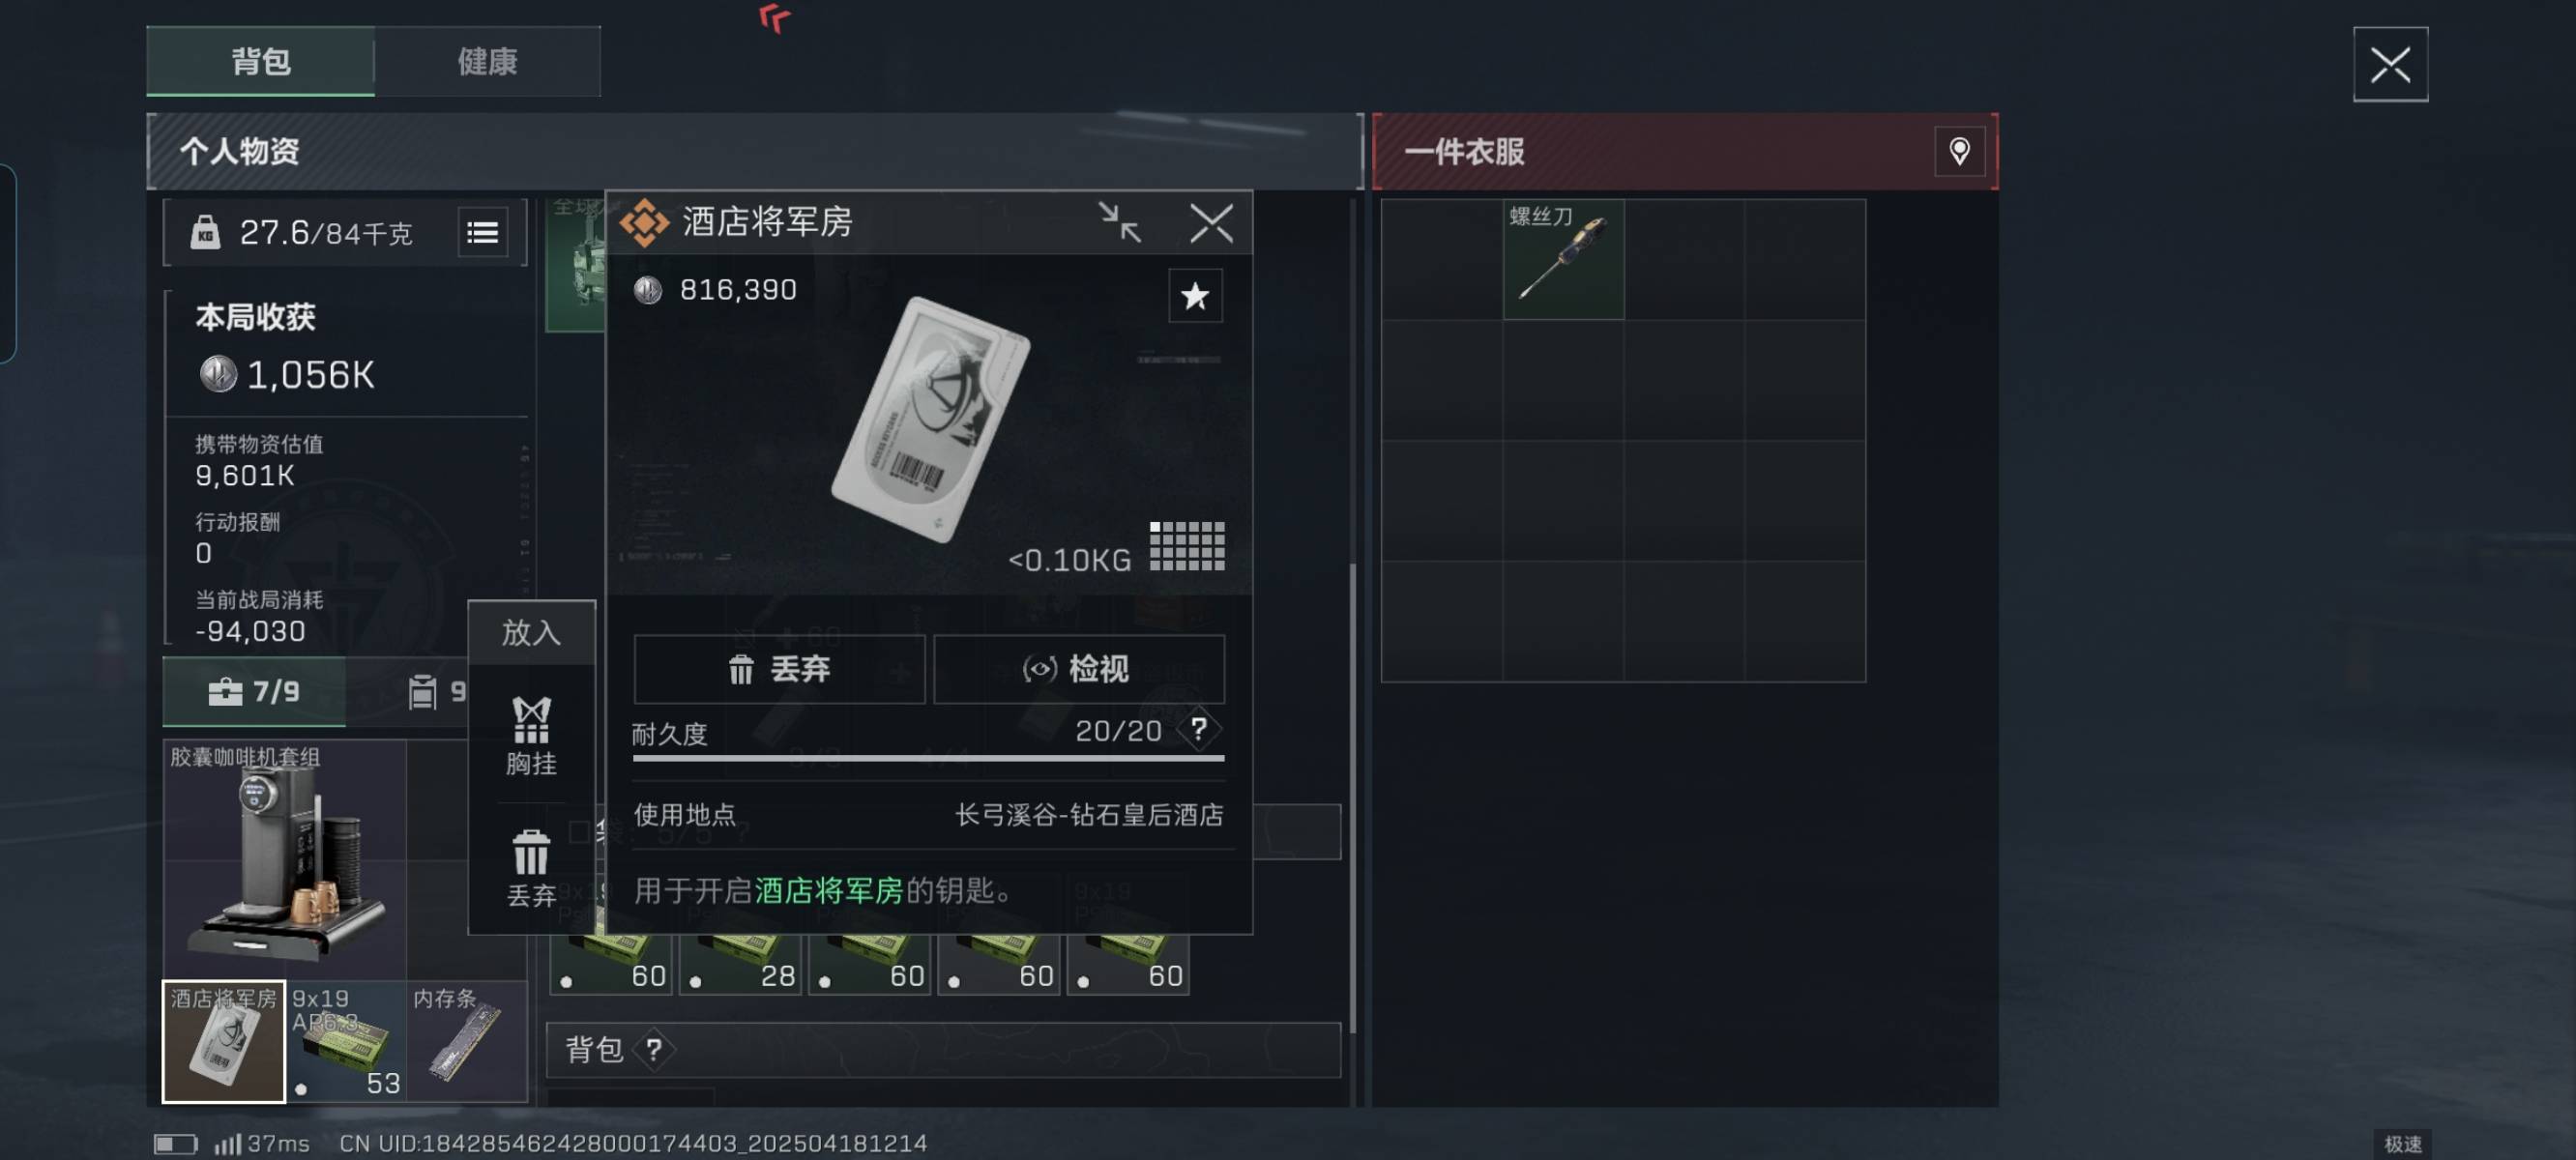This screenshot has width=2576, height=1160.
Task: Select the 内存条 memory stick item
Action: click(x=467, y=1041)
